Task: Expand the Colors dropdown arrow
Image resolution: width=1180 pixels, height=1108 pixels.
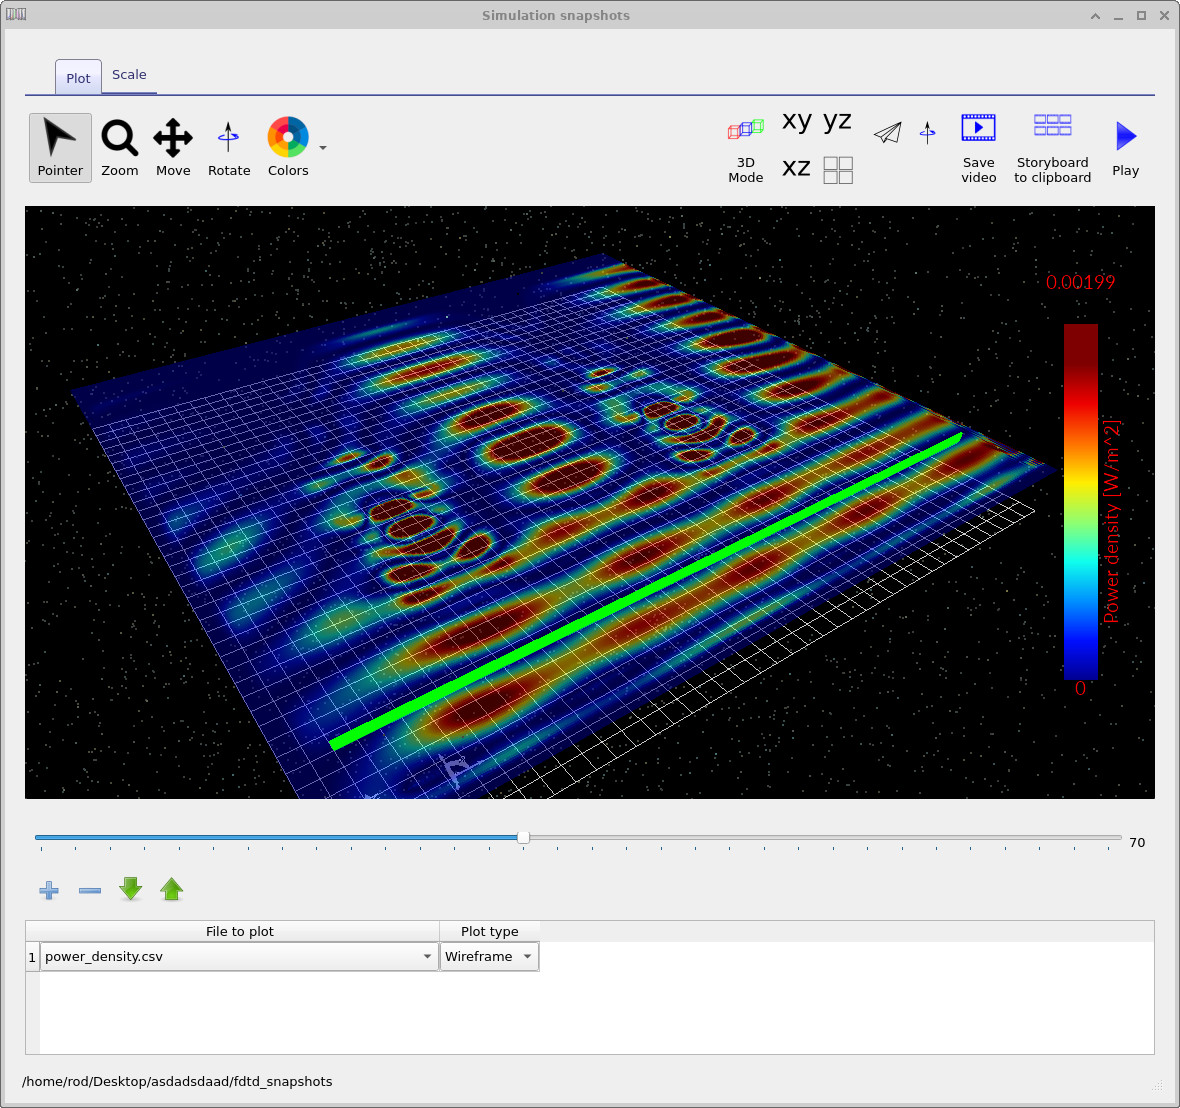Action: (x=323, y=148)
